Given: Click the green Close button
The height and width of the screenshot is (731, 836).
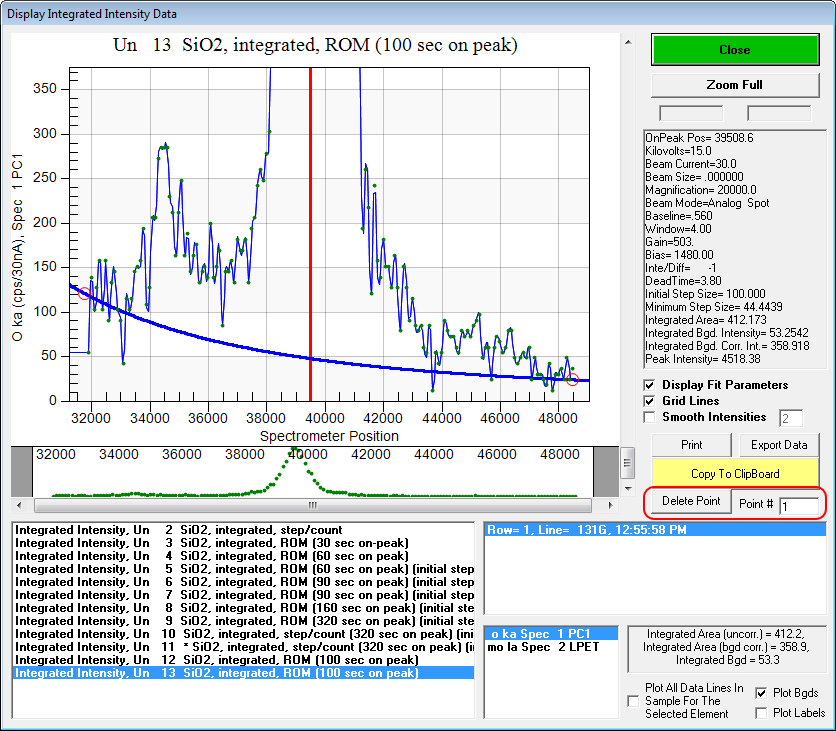Looking at the screenshot, I should click(x=734, y=50).
